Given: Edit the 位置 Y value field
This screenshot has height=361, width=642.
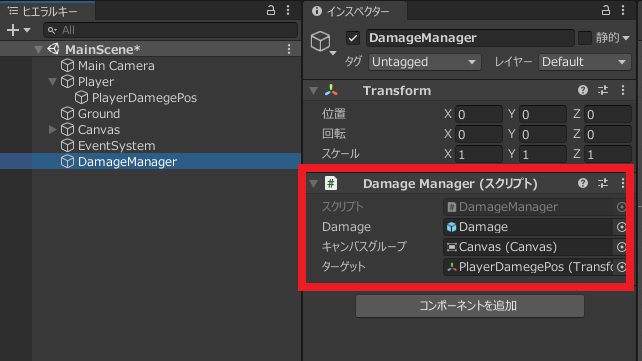Looking at the screenshot, I should pos(543,114).
